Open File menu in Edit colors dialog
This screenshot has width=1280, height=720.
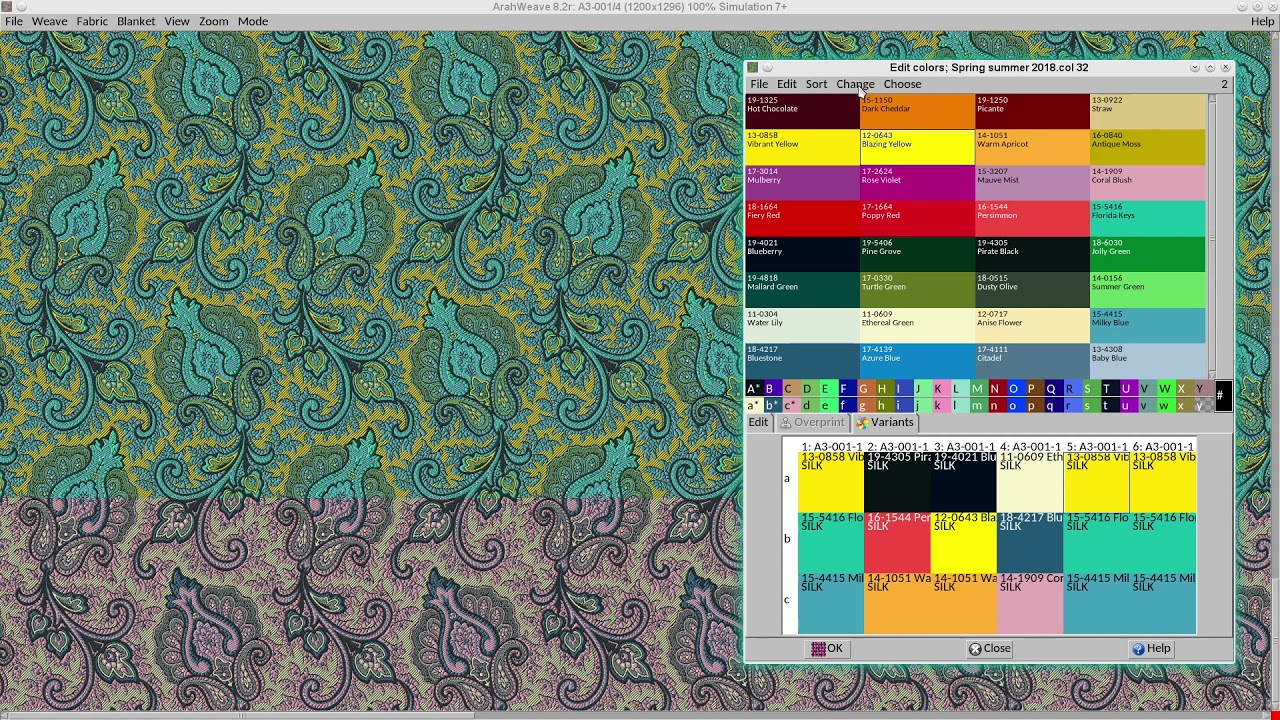coord(759,84)
